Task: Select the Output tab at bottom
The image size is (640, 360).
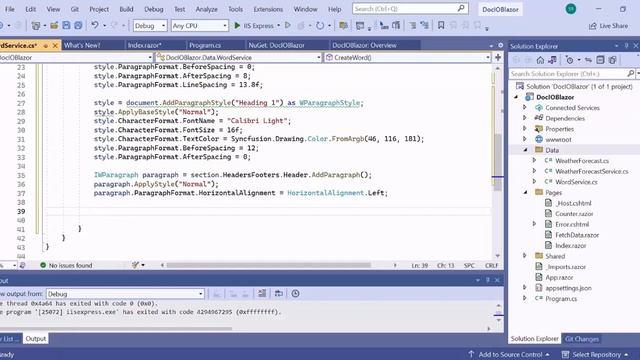Action: (36, 339)
